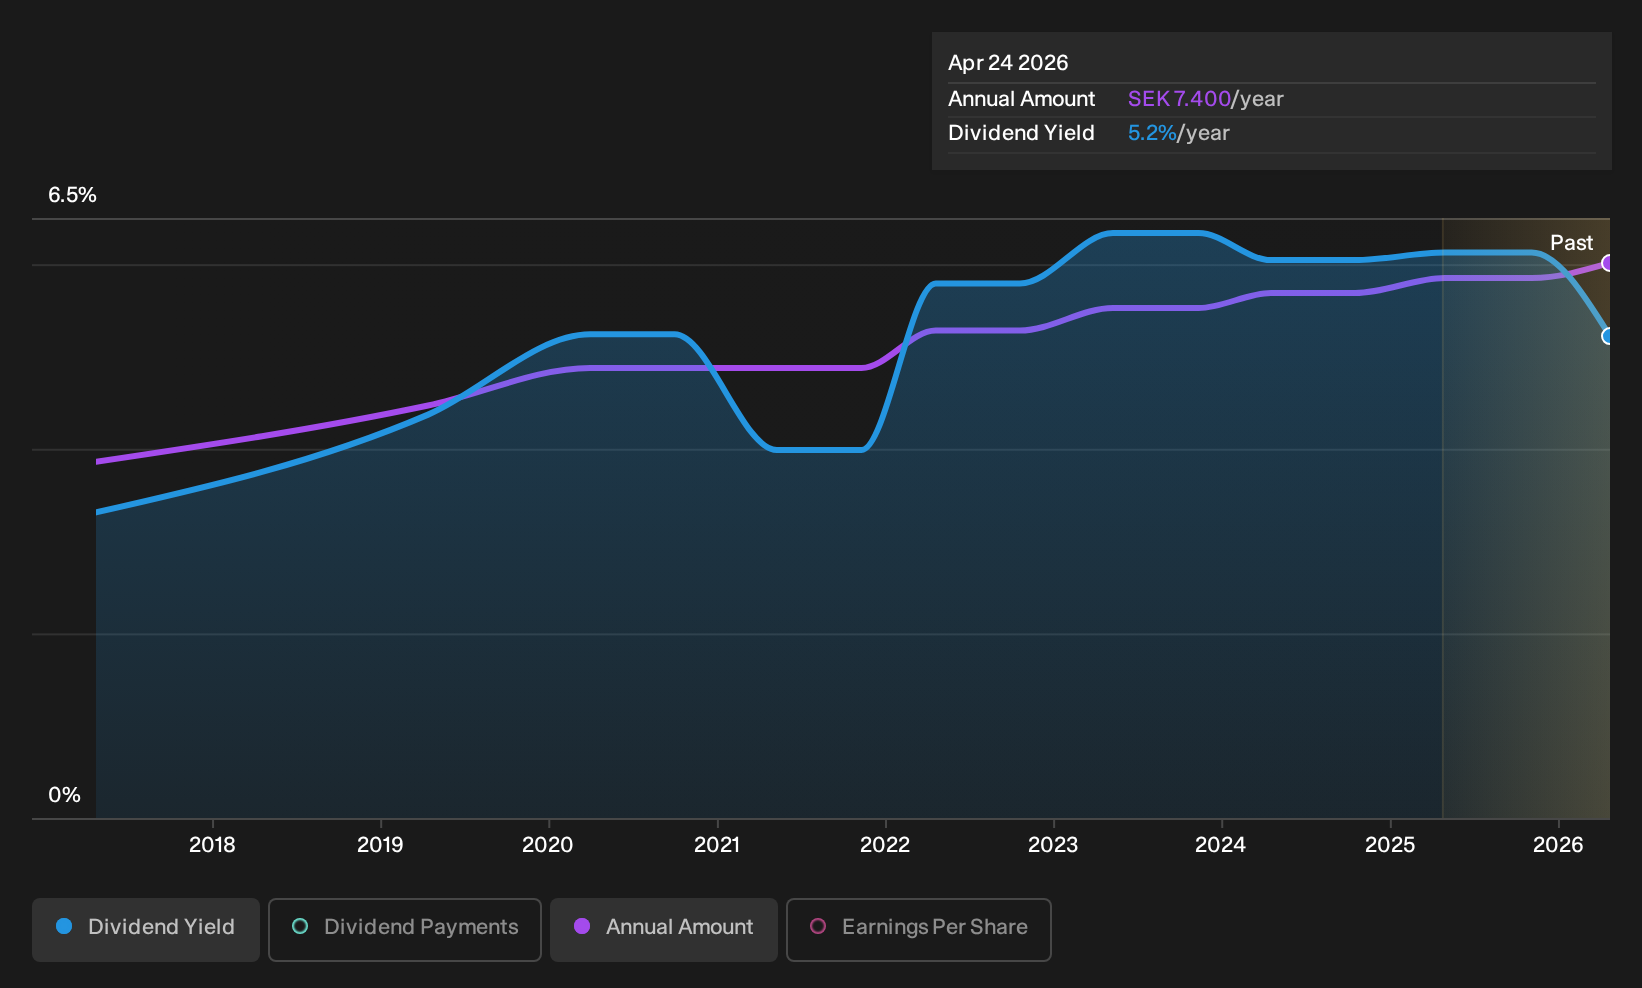1642x988 pixels.
Task: Click the 2024 x-axis label
Action: tap(1220, 845)
